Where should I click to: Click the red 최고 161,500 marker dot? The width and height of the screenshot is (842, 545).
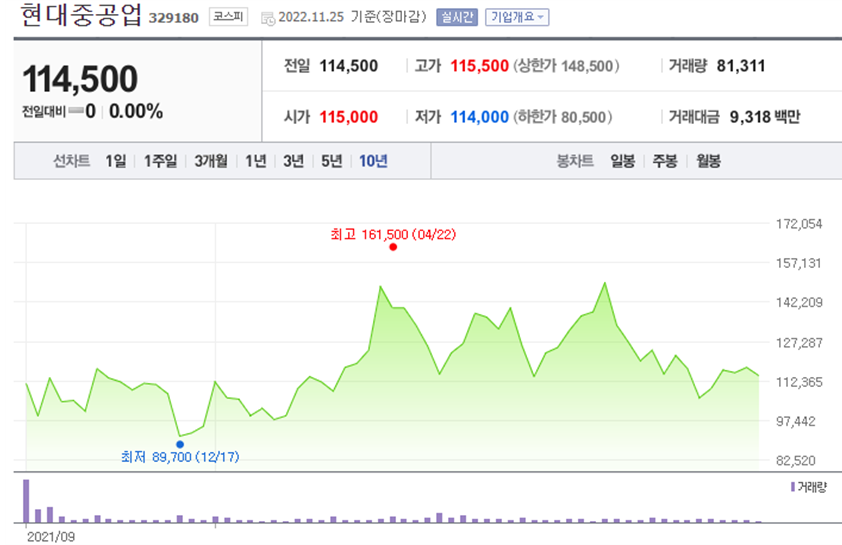tap(393, 247)
